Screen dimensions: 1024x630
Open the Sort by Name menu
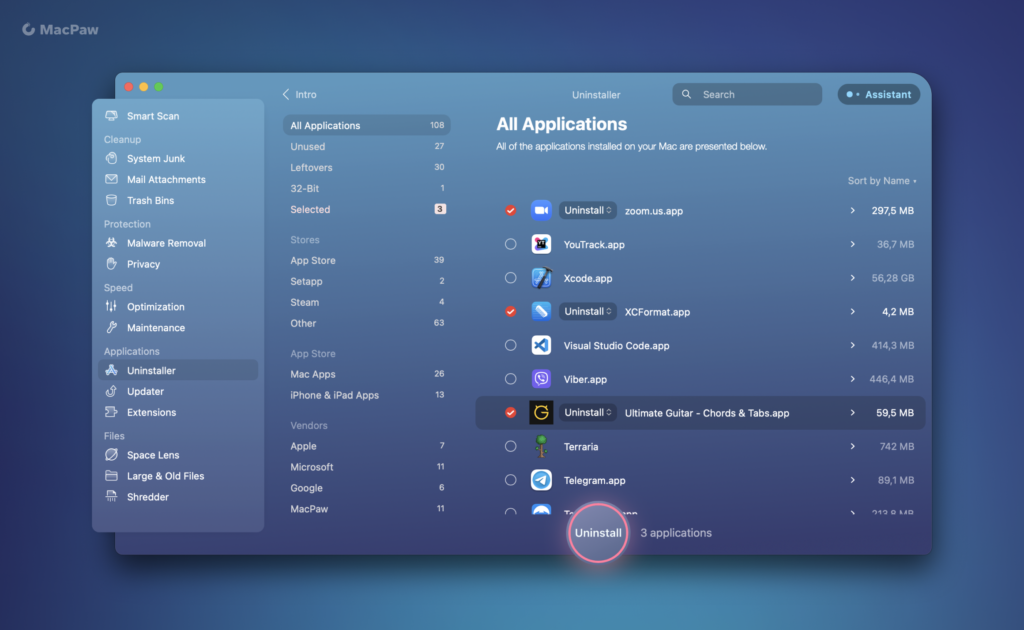pos(882,181)
